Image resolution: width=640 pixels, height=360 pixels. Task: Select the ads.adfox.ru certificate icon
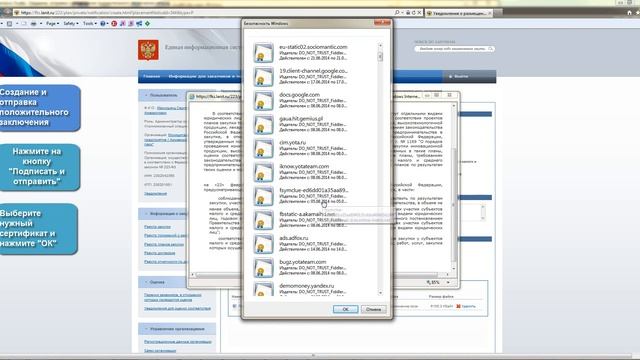(263, 244)
